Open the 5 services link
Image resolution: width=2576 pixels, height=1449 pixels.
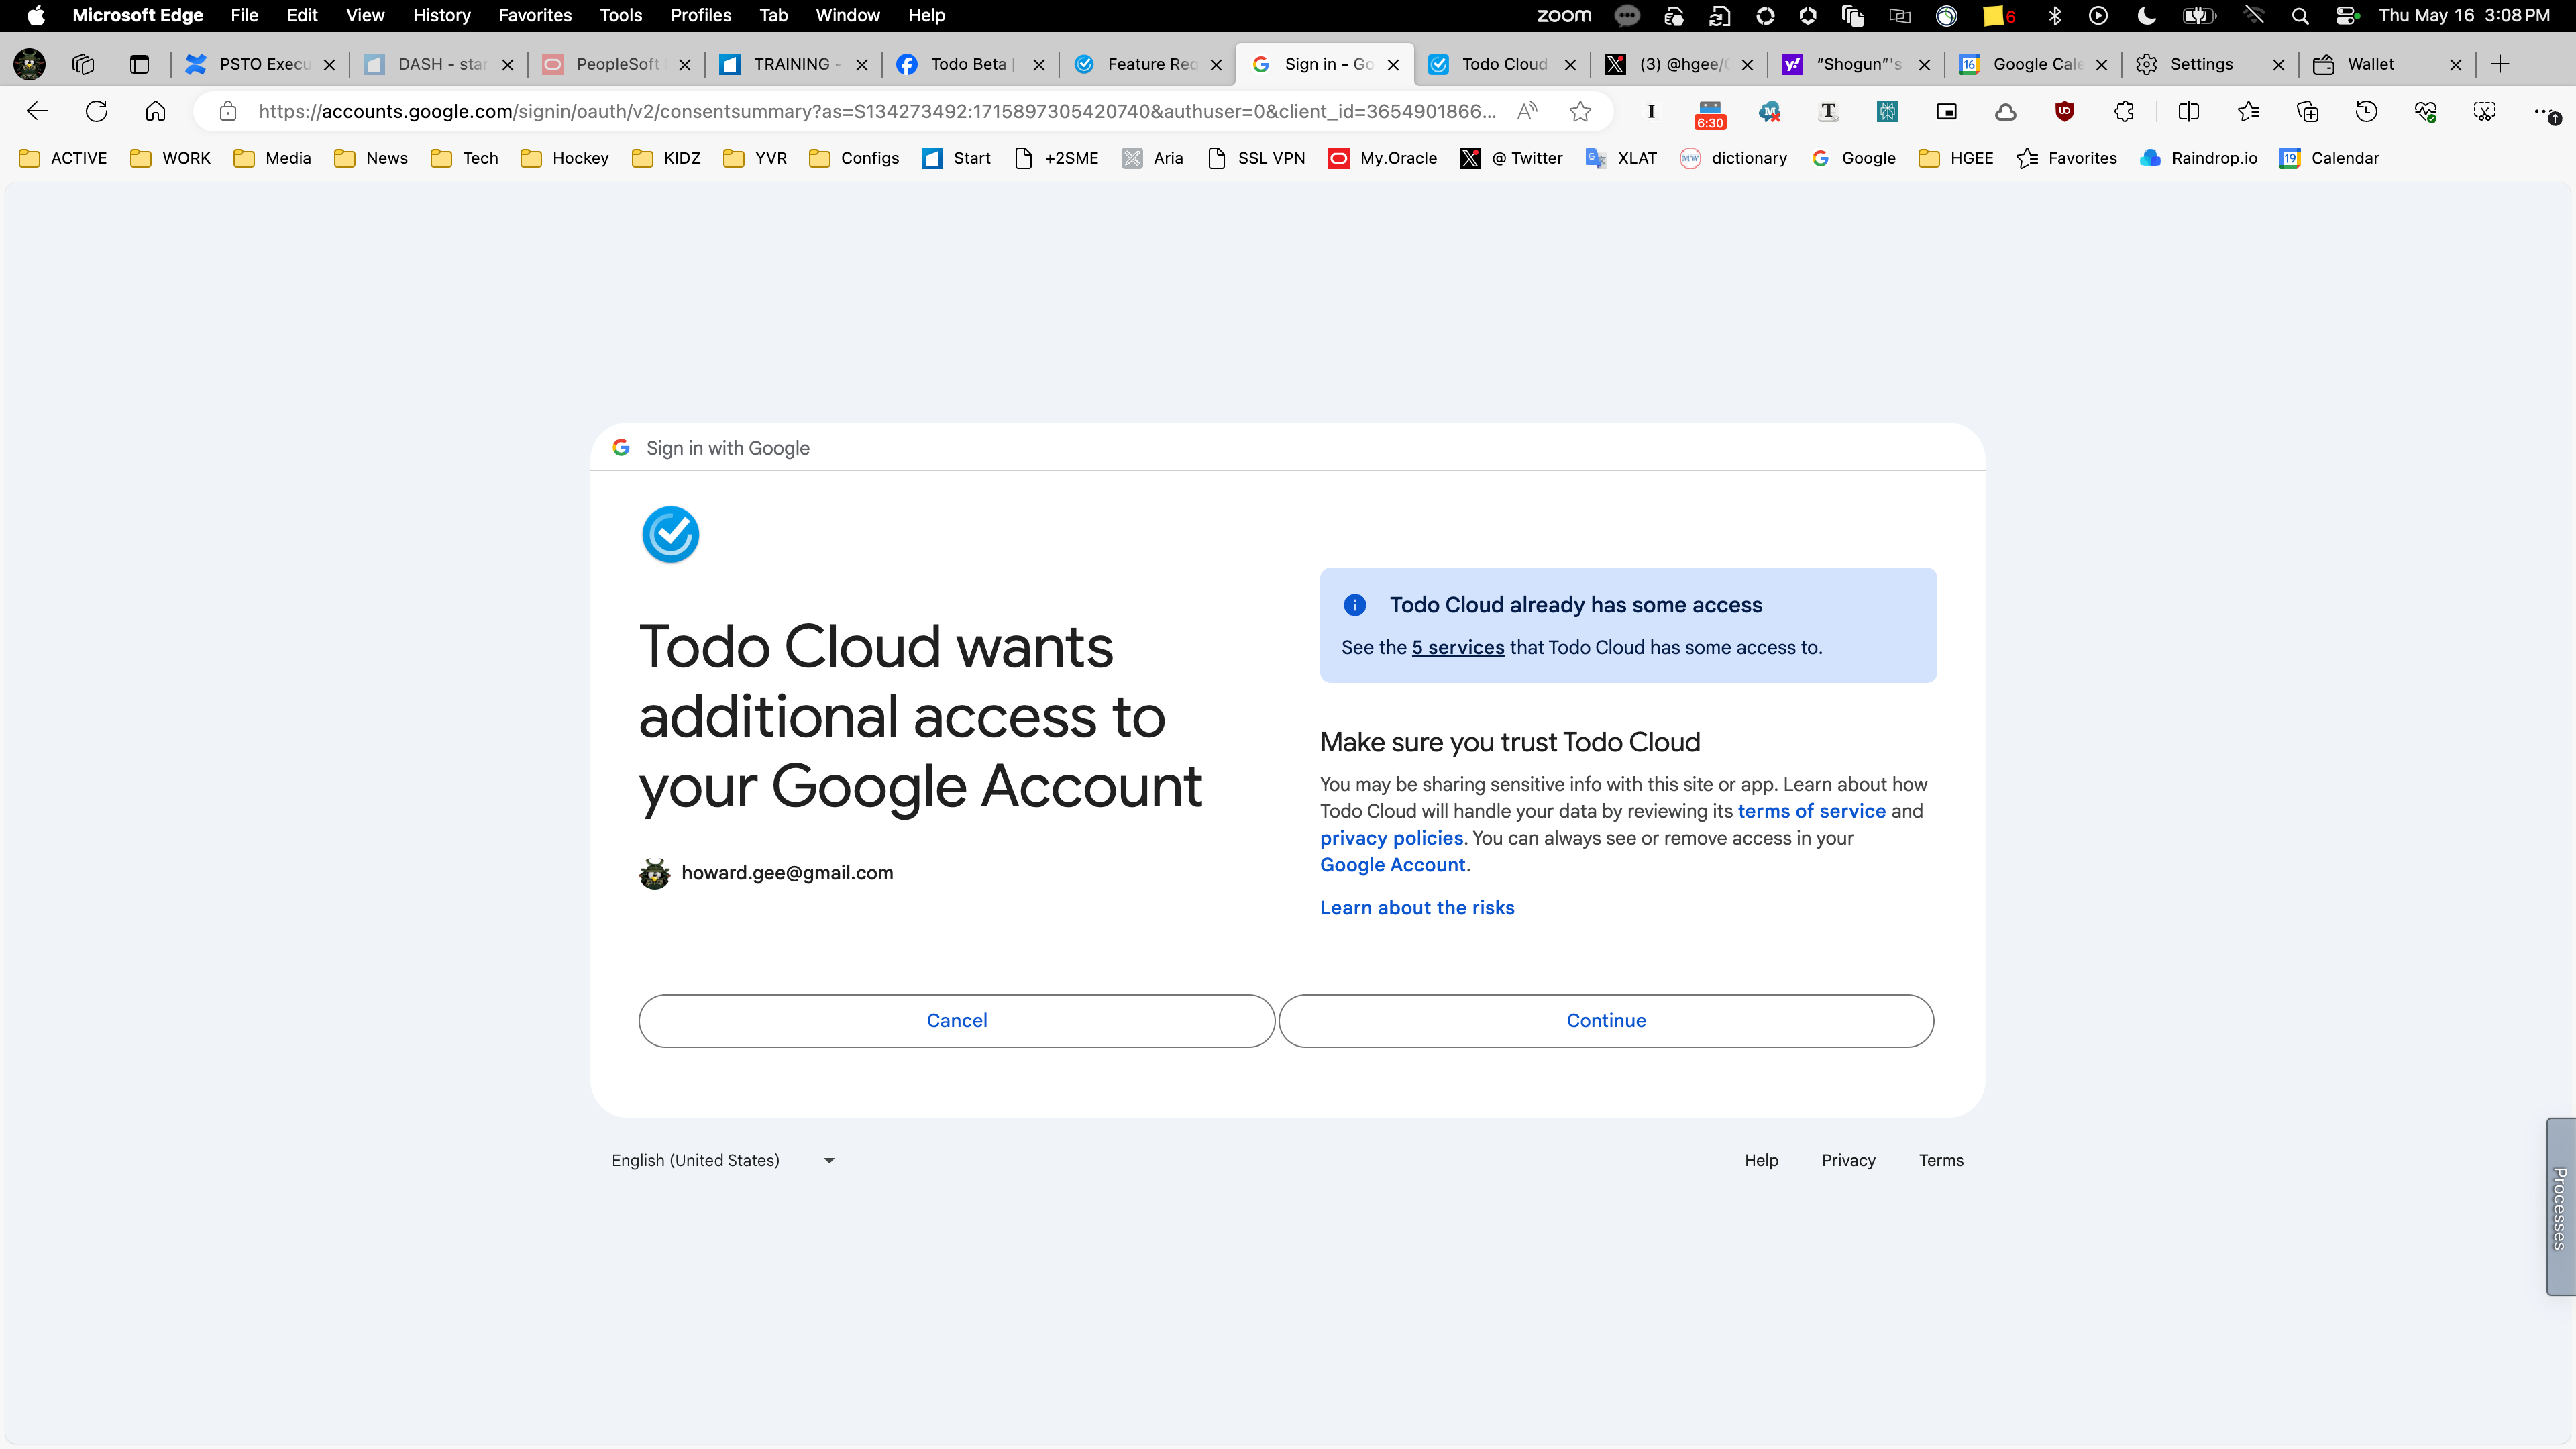click(x=1457, y=647)
